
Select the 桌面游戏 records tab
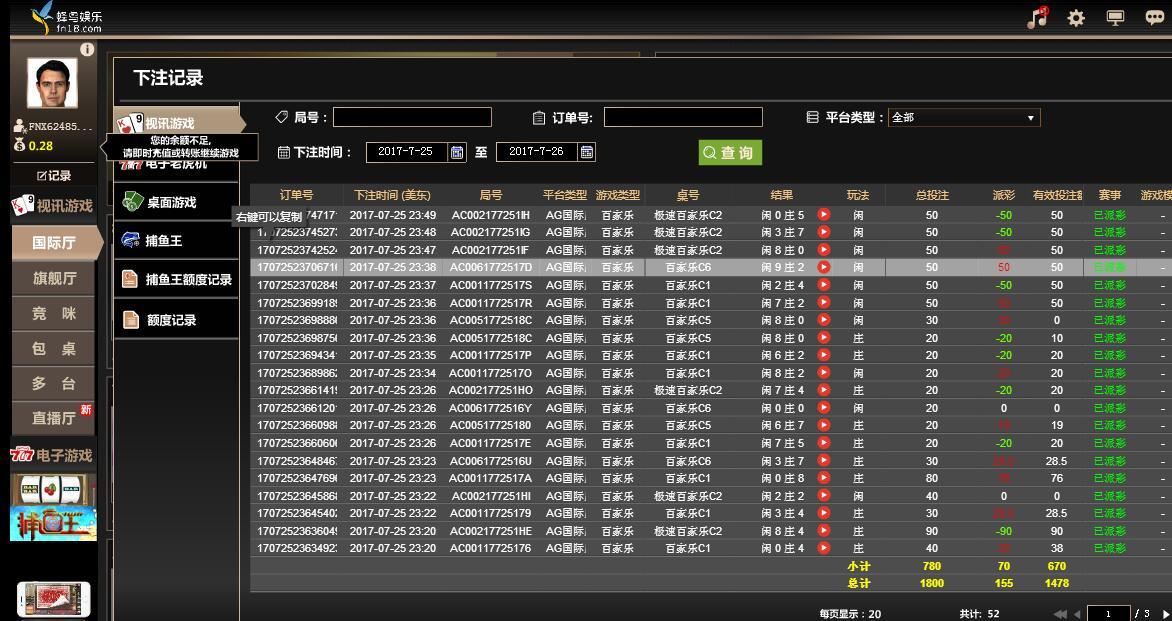176,202
